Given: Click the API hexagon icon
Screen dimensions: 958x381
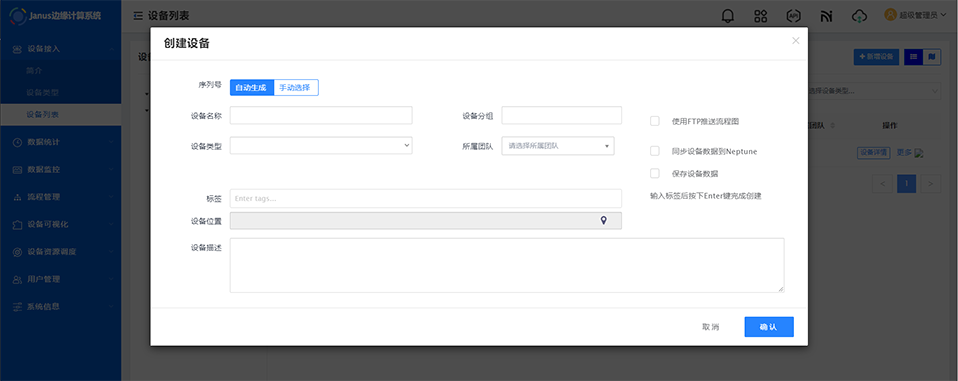Looking at the screenshot, I should [x=793, y=16].
